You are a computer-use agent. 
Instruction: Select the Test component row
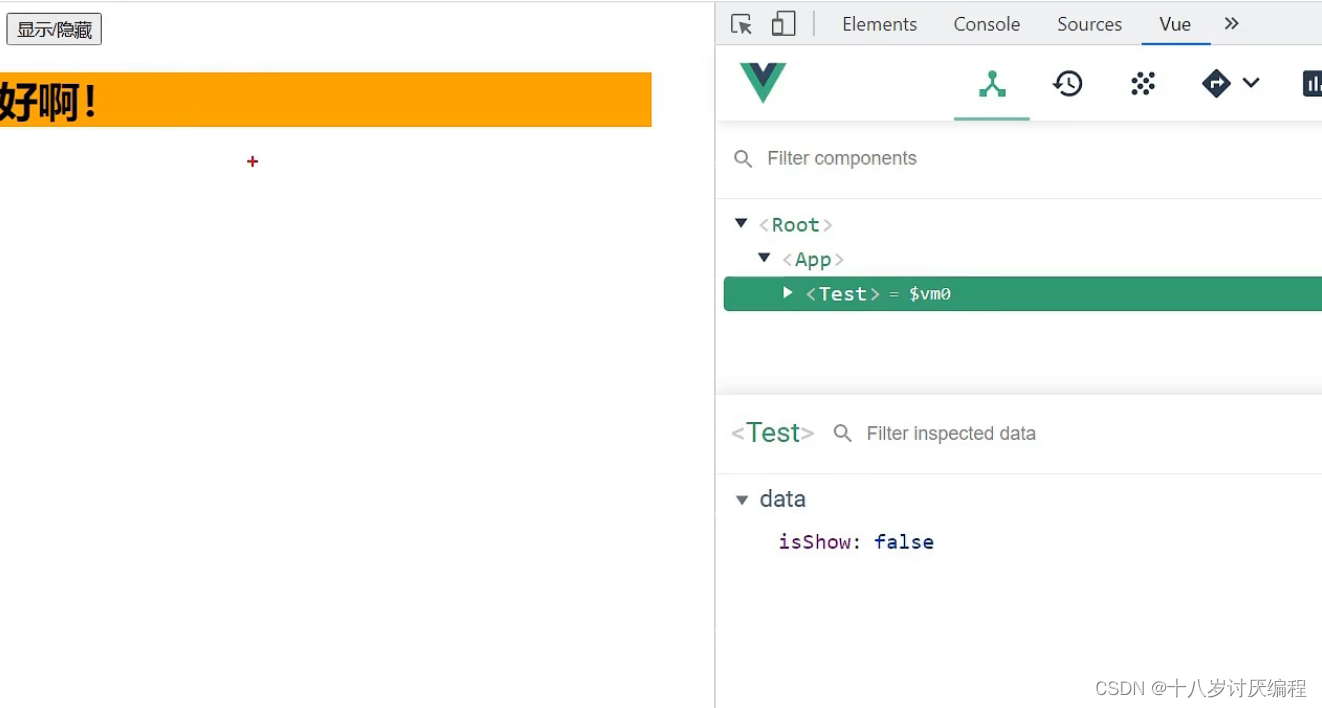coord(1023,294)
